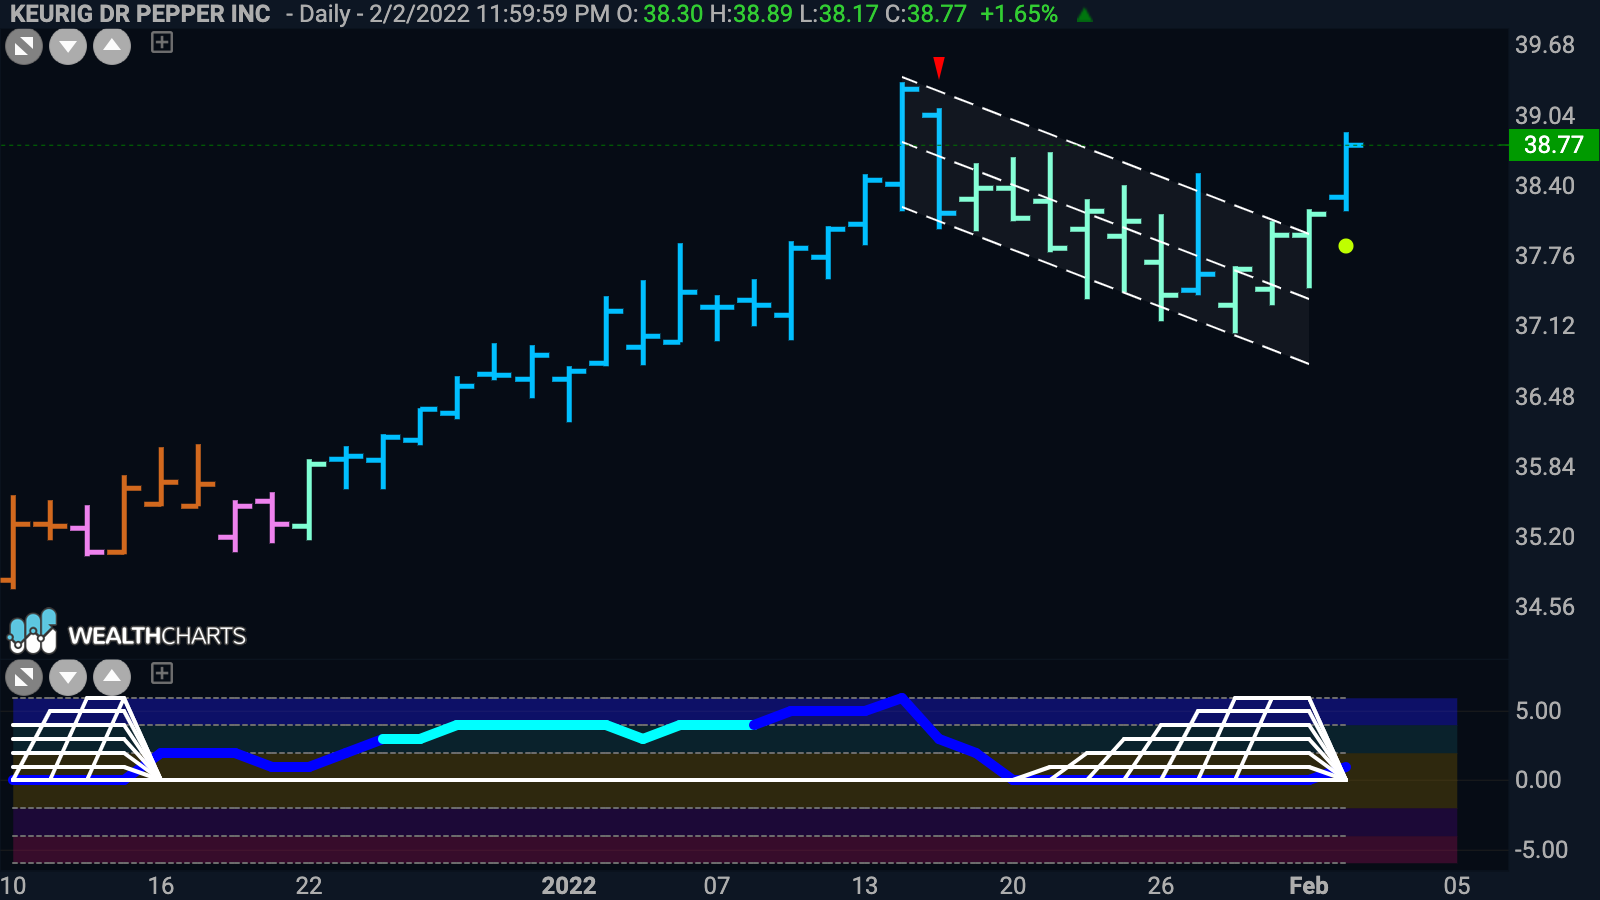Screen dimensions: 1600x900
Task: Click the price panel up-arrow button
Action: pyautogui.click(x=112, y=46)
